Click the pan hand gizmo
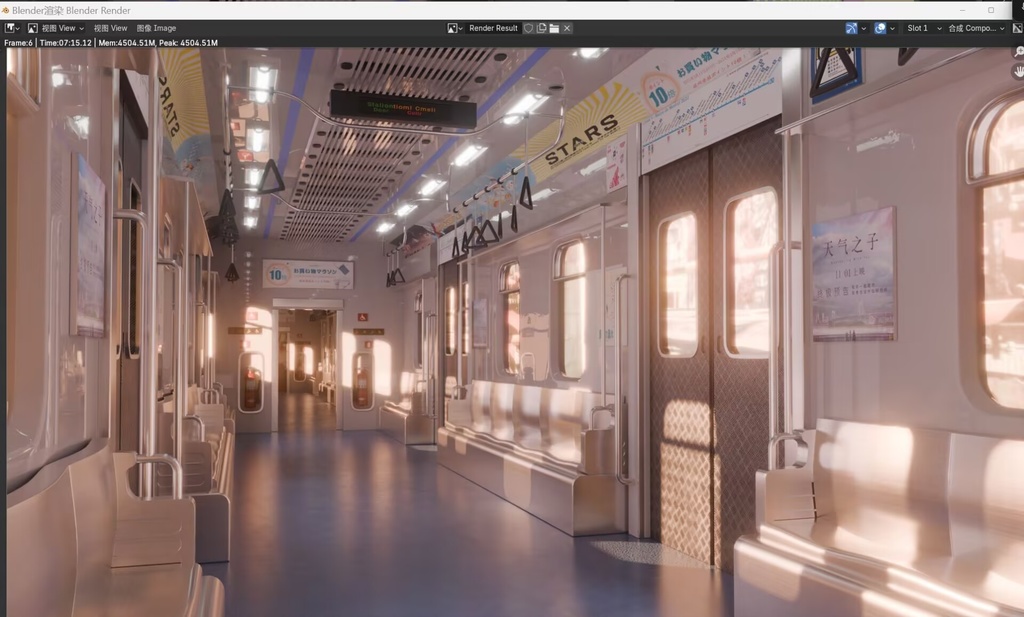The height and width of the screenshot is (617, 1024). coord(1017,71)
